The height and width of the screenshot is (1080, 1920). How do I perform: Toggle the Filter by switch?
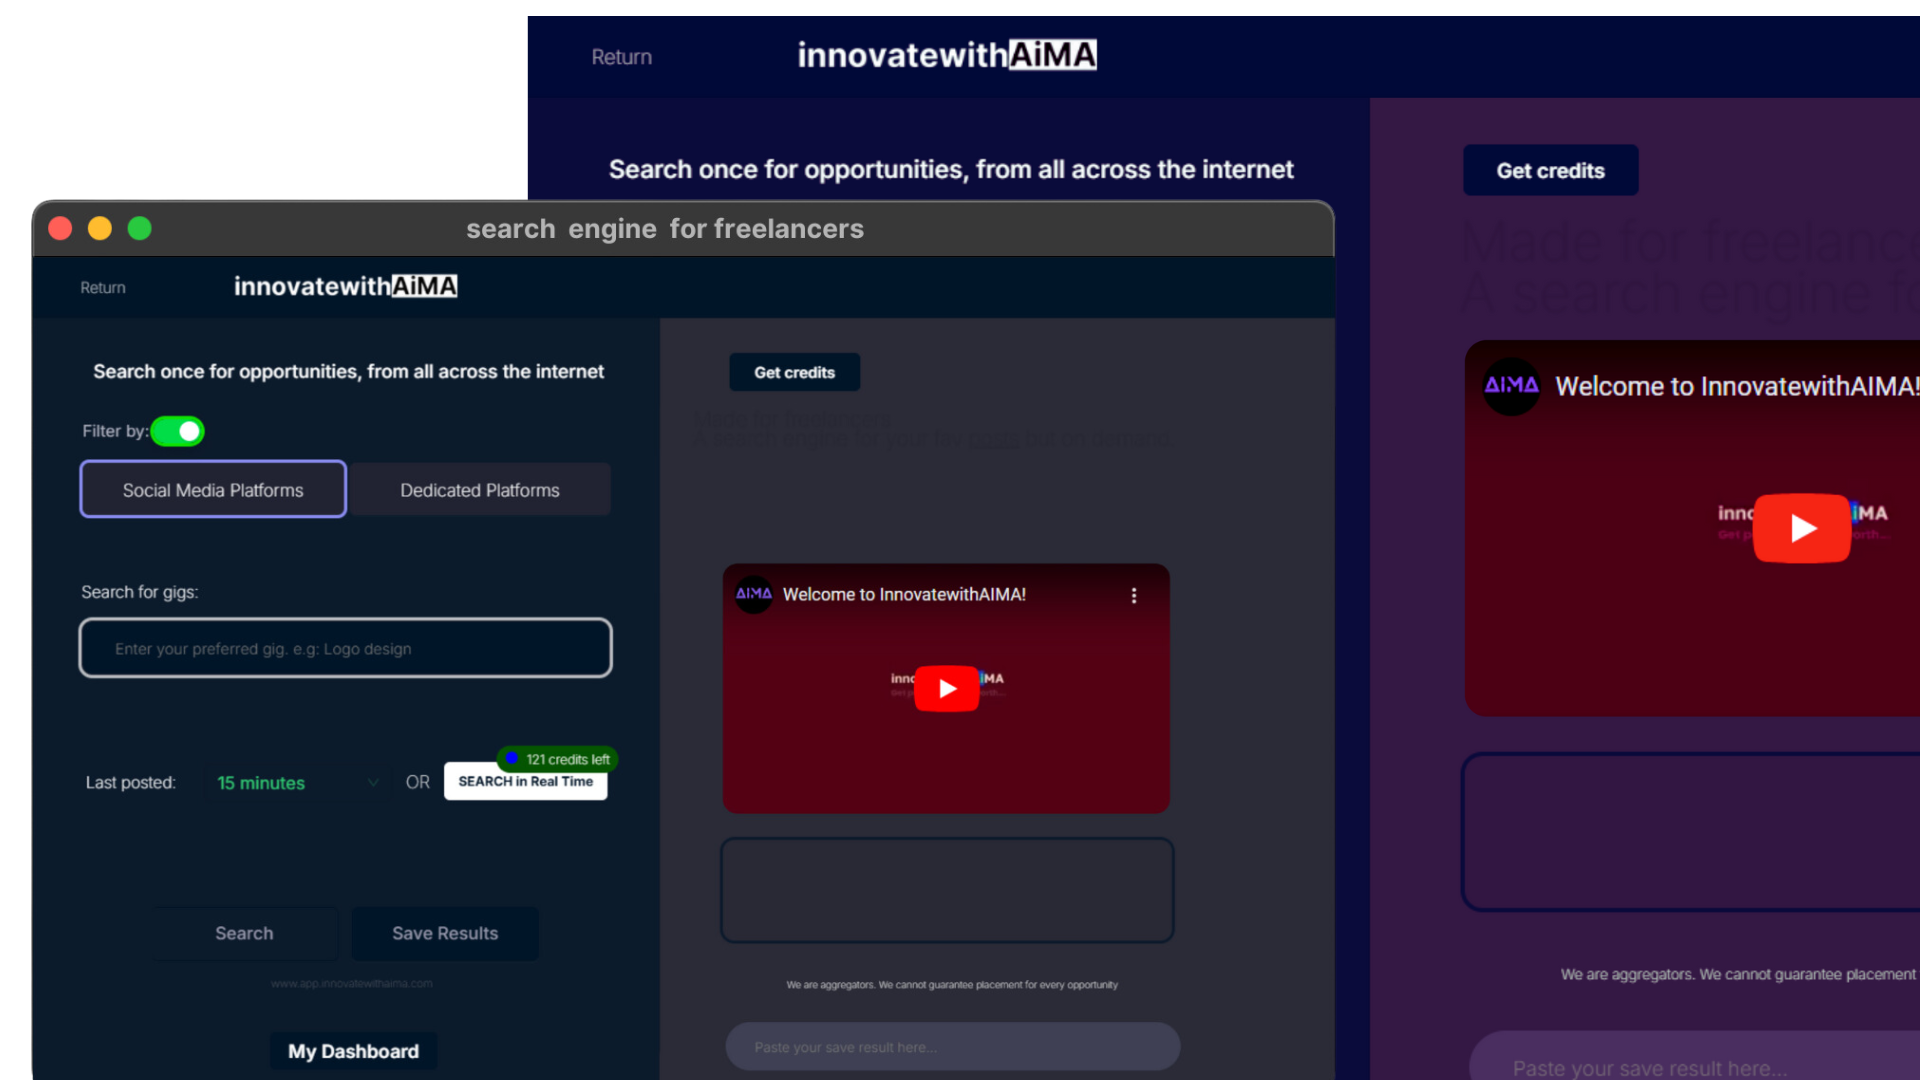(178, 431)
